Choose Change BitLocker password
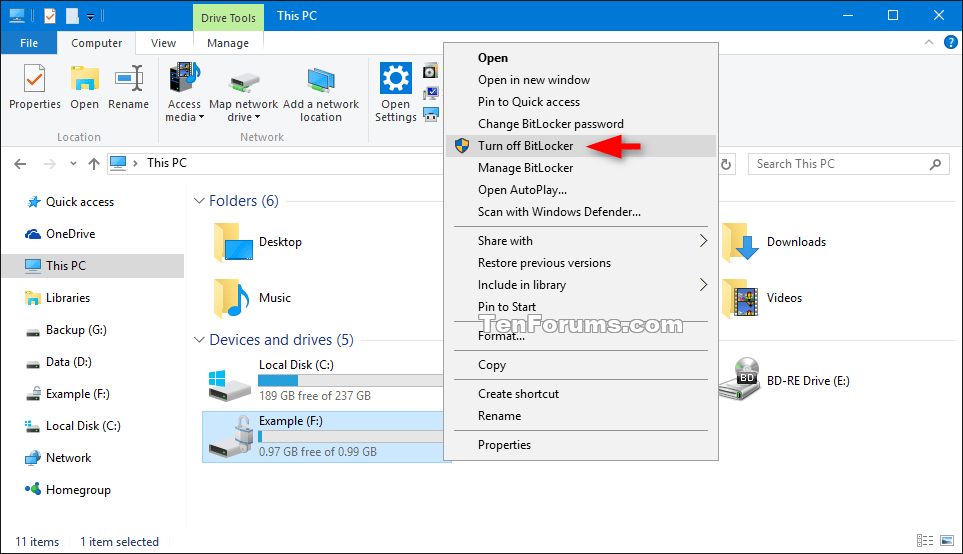This screenshot has width=963, height=554. click(x=581, y=124)
